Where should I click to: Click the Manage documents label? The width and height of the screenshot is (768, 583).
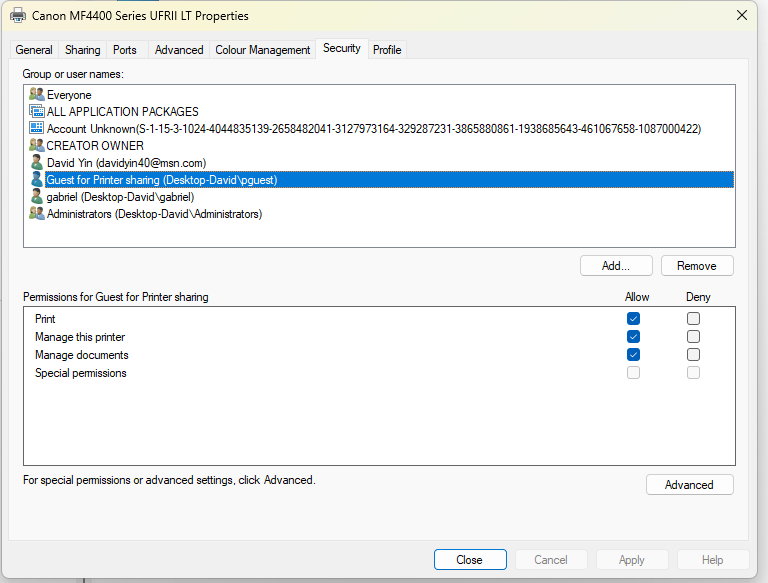(x=82, y=355)
